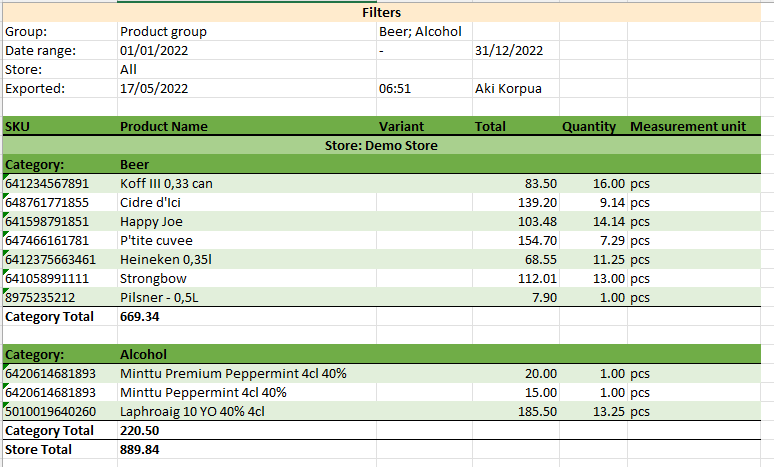The height and width of the screenshot is (467, 774).
Task: Select the Measurement unit column header
Action: [687, 127]
